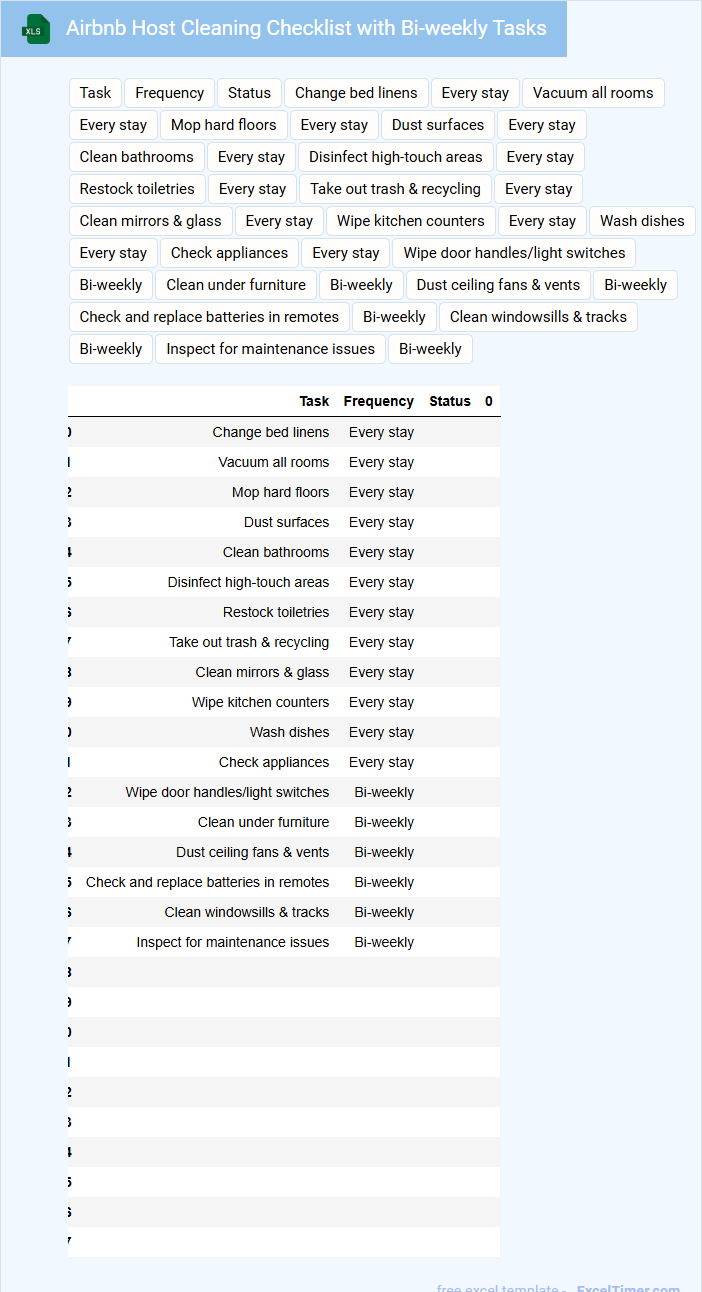Select 'Mop hard floors' table row cell
The width and height of the screenshot is (702, 1292).
tap(280, 492)
